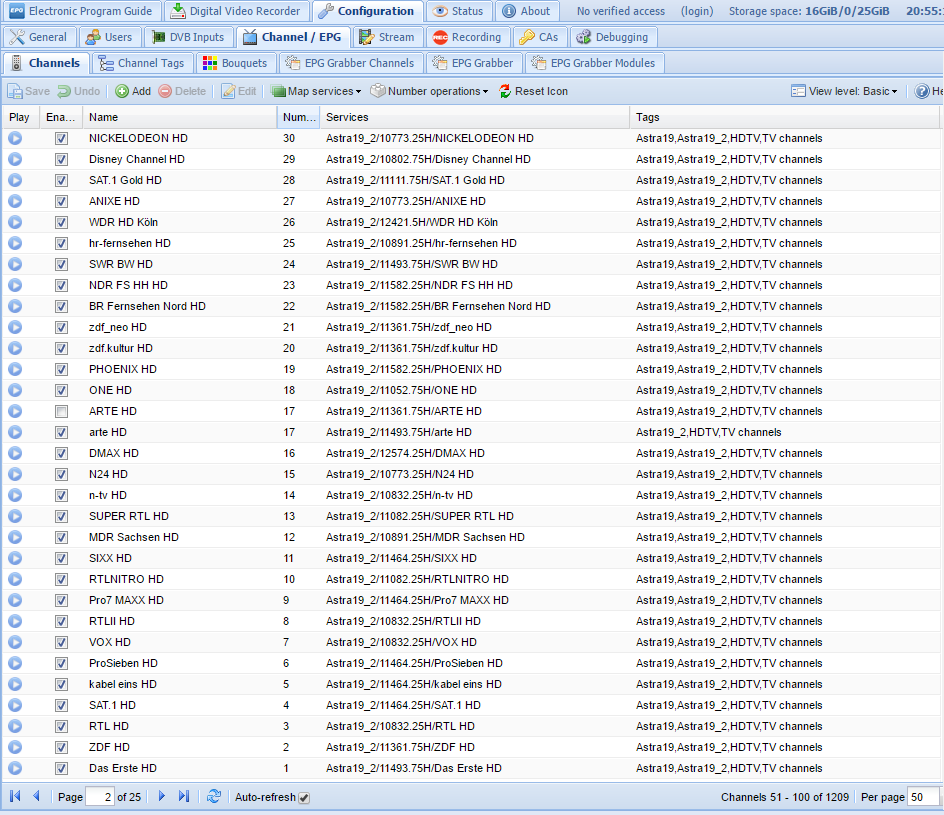Add a new channel

133,91
